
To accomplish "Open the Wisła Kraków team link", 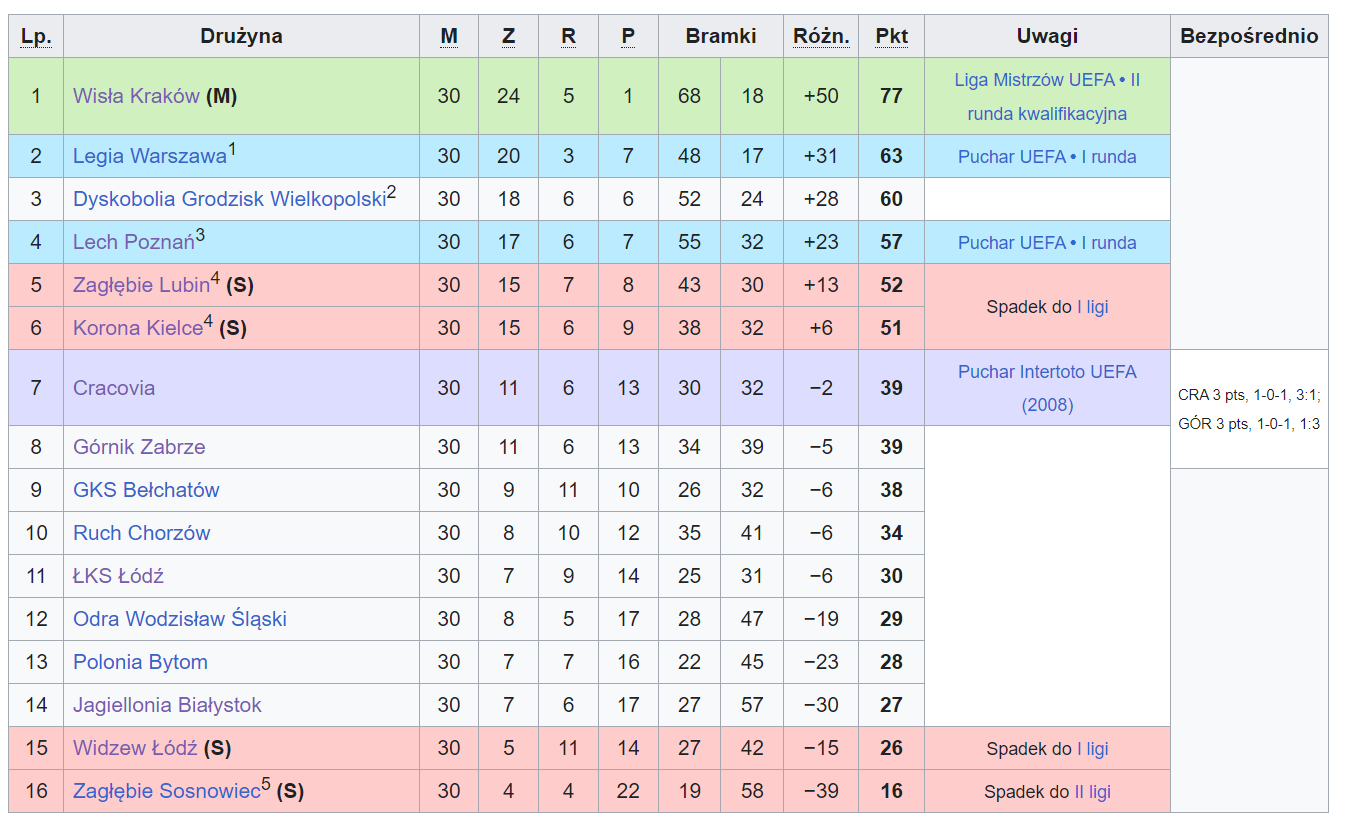I will pos(136,97).
